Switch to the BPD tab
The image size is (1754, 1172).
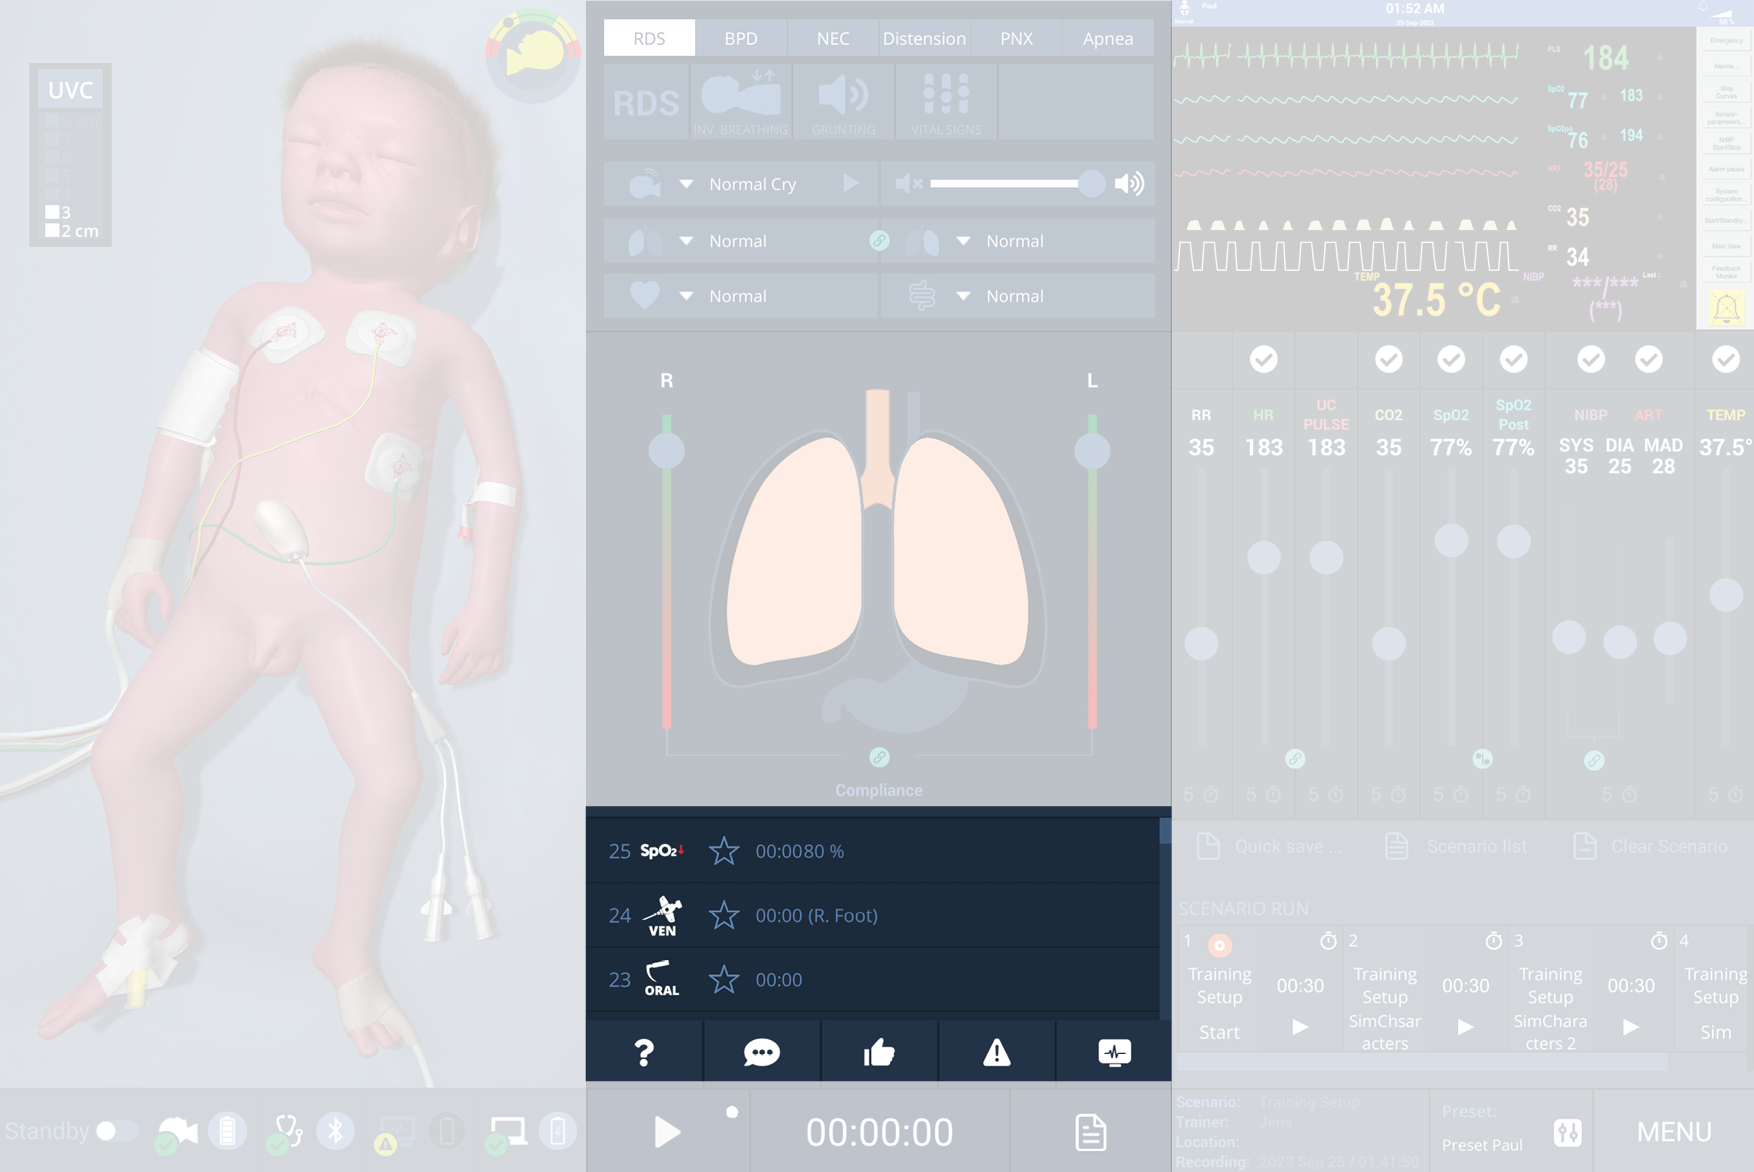tap(741, 38)
